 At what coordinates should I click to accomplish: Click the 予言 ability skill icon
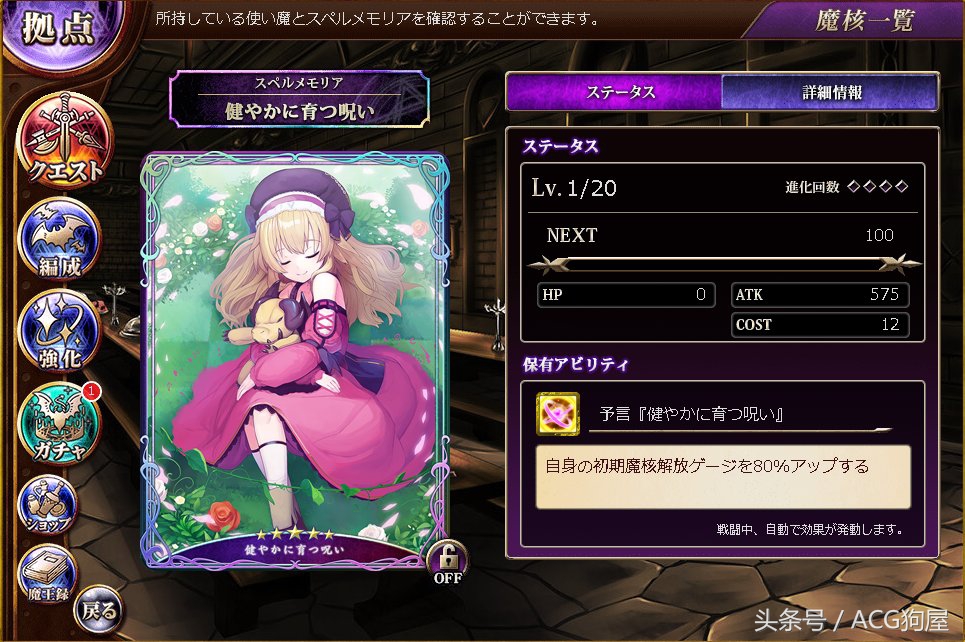558,414
